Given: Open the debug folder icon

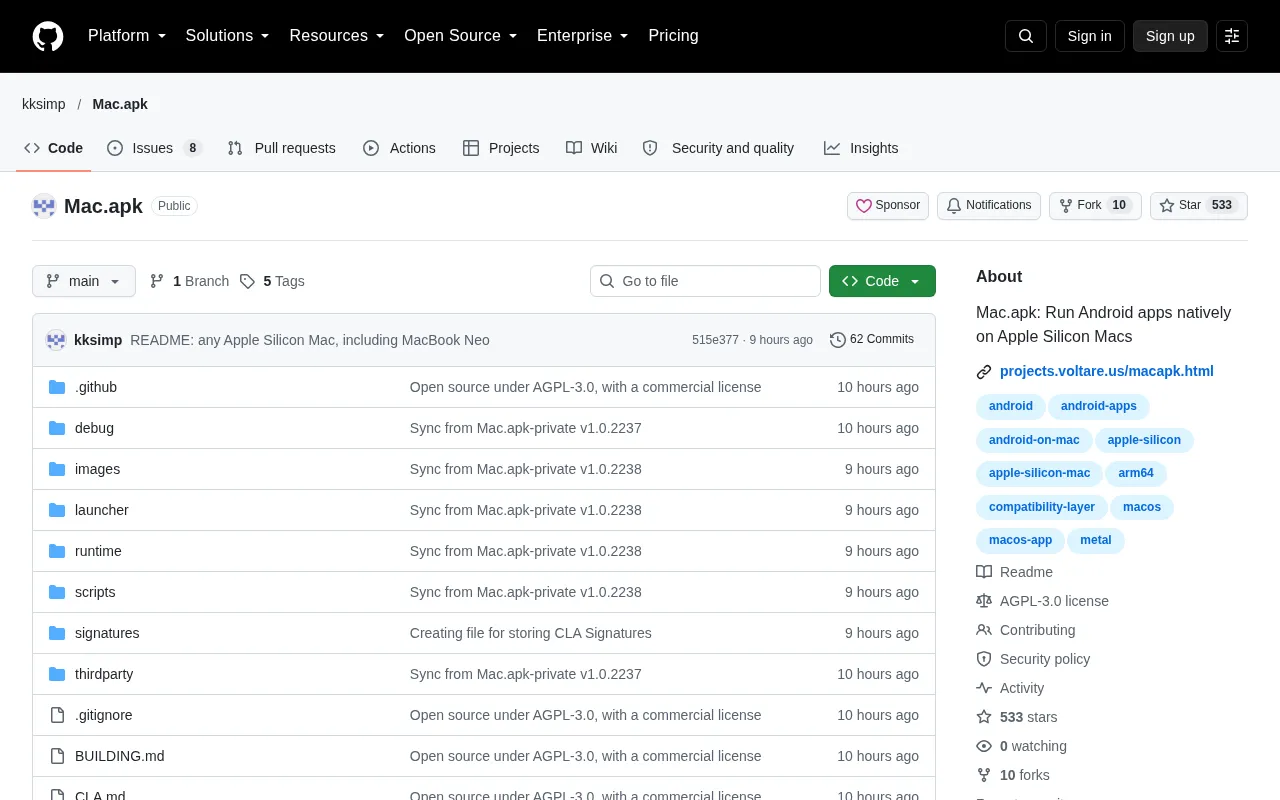Looking at the screenshot, I should (x=57, y=428).
